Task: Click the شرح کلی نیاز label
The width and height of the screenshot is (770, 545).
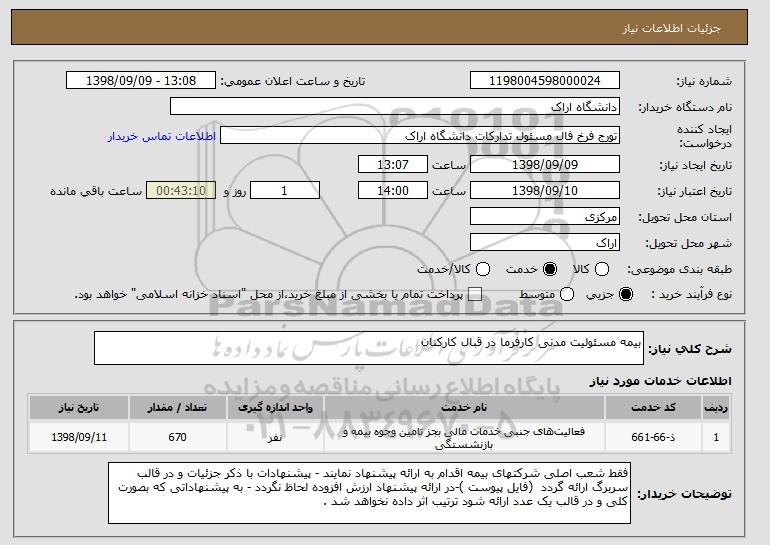Action: coord(690,349)
